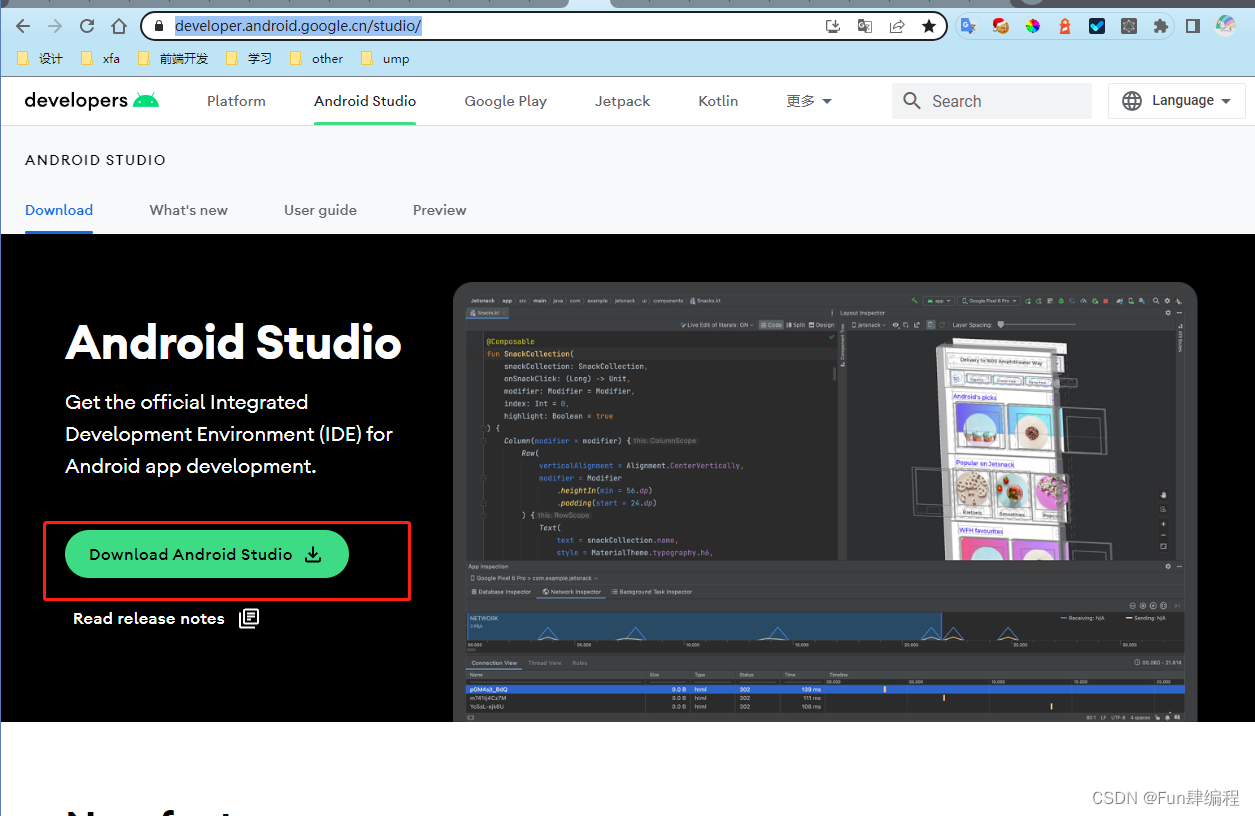The height and width of the screenshot is (816, 1255).
Task: Click the globe icon beside Language
Action: click(x=1132, y=101)
